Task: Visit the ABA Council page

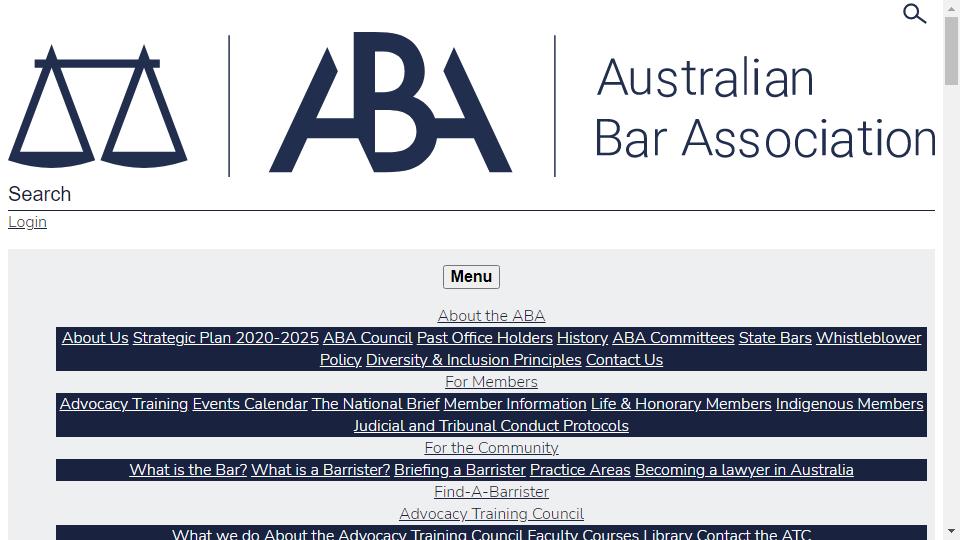Action: pyautogui.click(x=367, y=338)
